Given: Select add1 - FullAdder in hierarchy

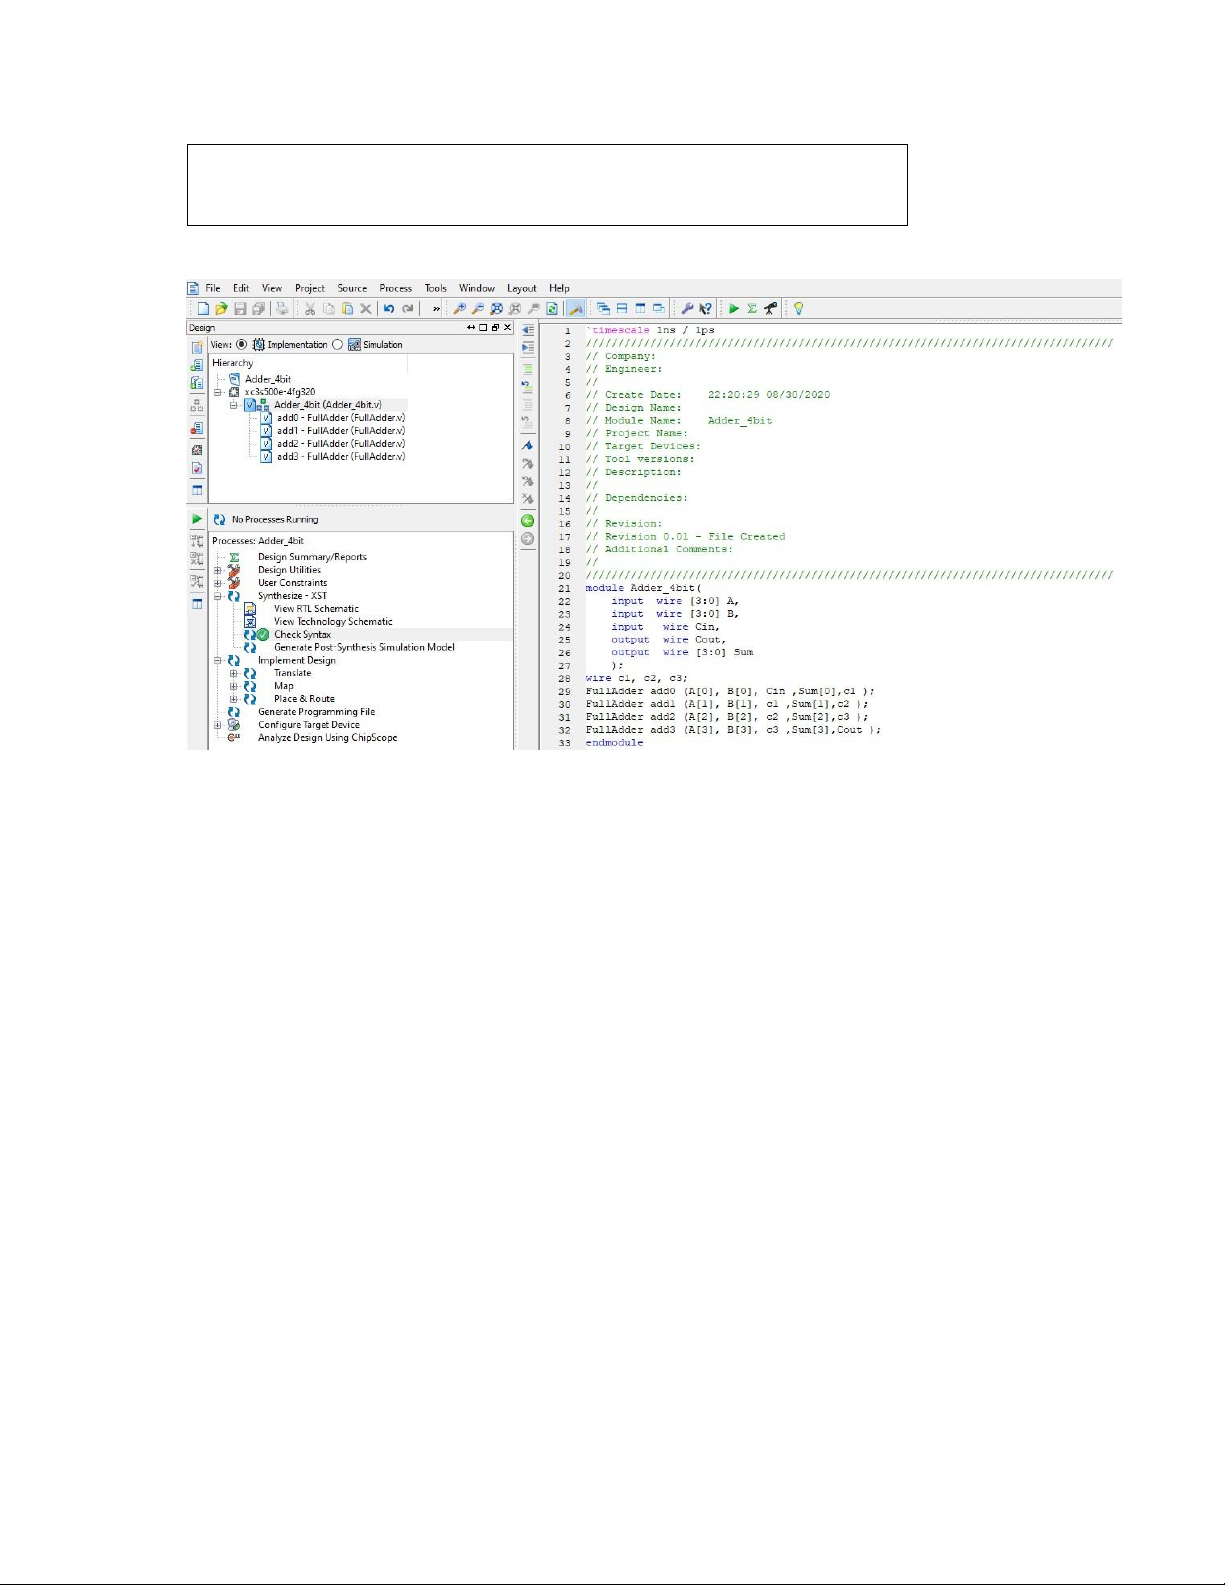Looking at the screenshot, I should (341, 431).
